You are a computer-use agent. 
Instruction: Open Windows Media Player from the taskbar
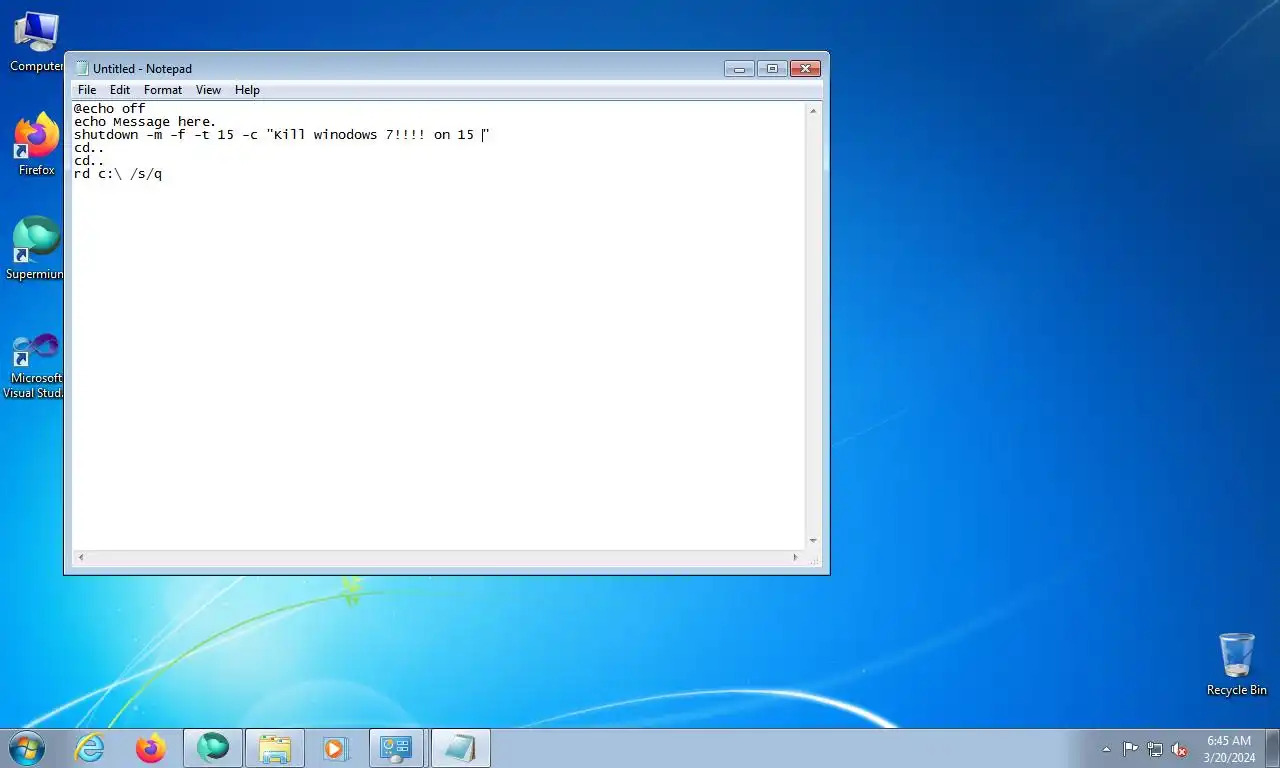click(335, 748)
